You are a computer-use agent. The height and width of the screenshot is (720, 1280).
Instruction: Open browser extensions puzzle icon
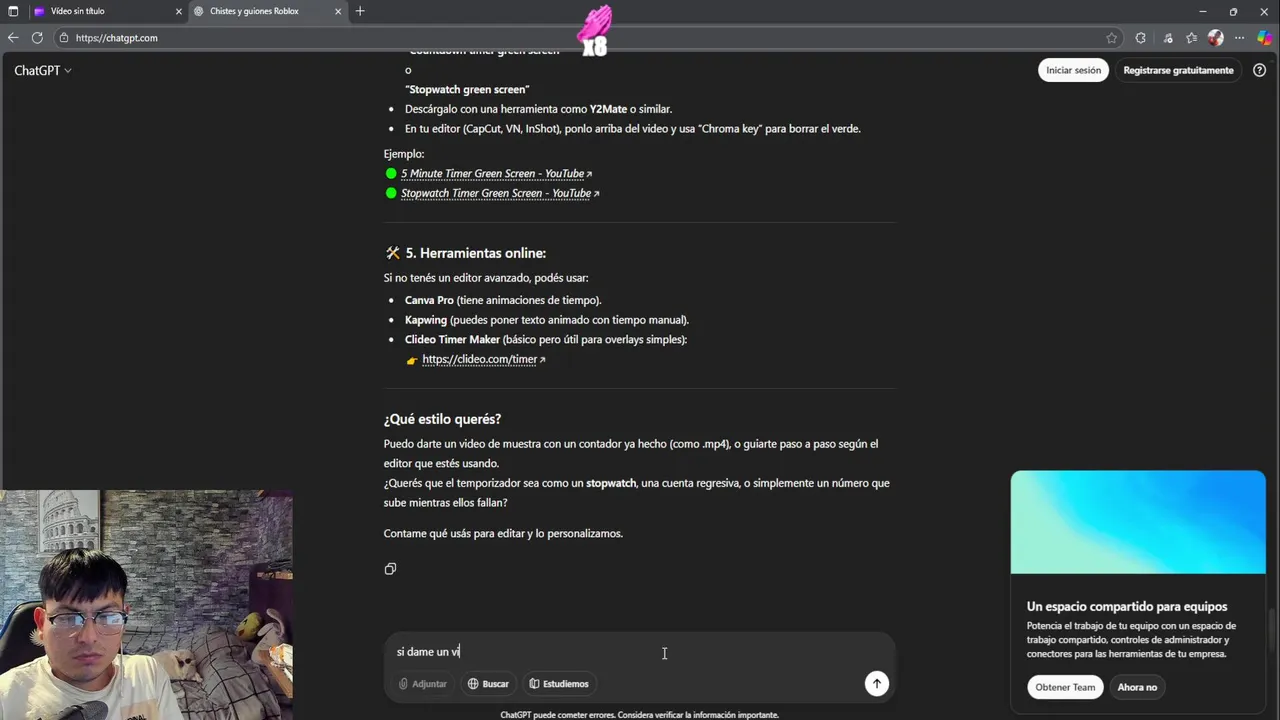click(x=1140, y=38)
